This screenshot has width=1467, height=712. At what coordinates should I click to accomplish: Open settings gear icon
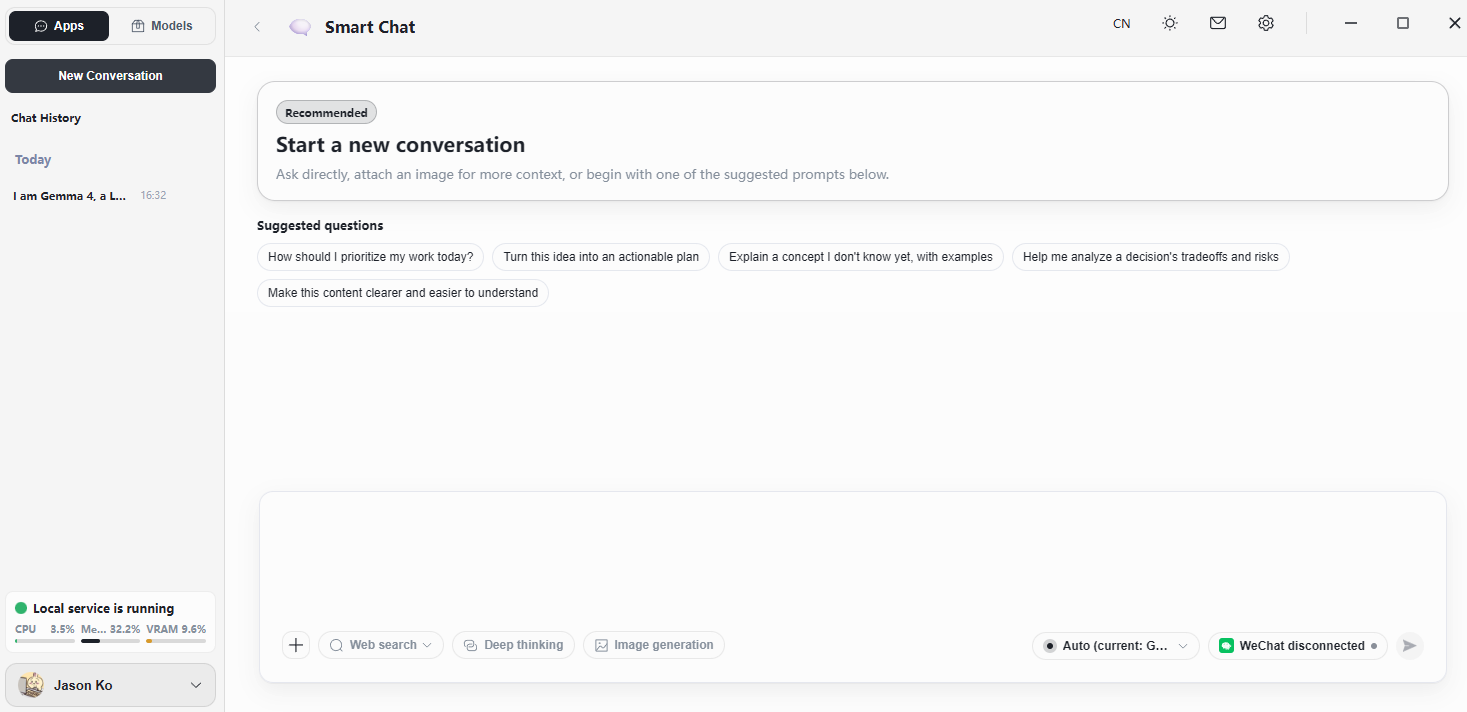coord(1266,23)
